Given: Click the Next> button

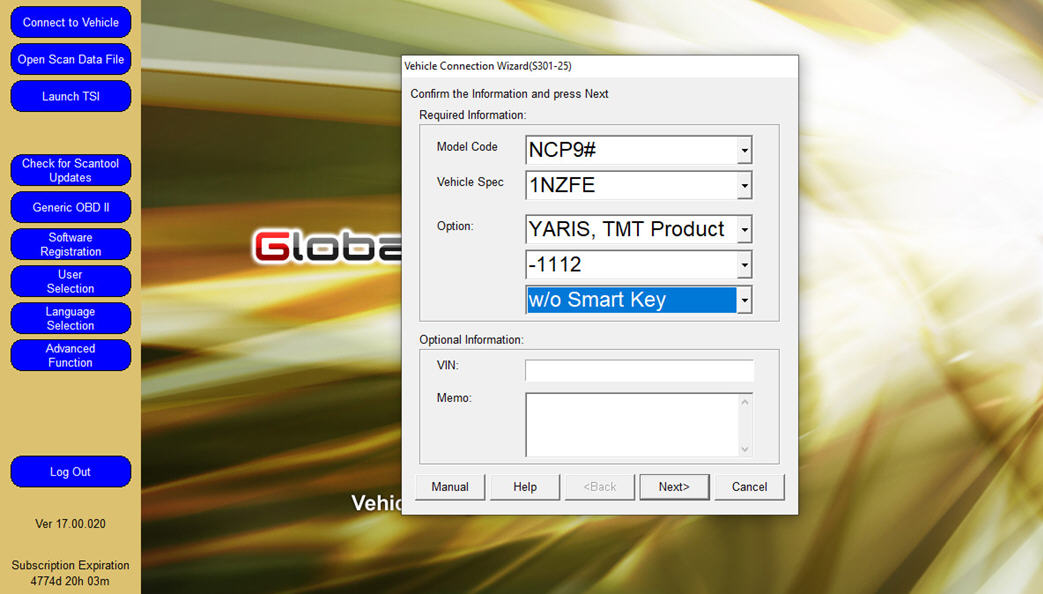Looking at the screenshot, I should pyautogui.click(x=674, y=487).
